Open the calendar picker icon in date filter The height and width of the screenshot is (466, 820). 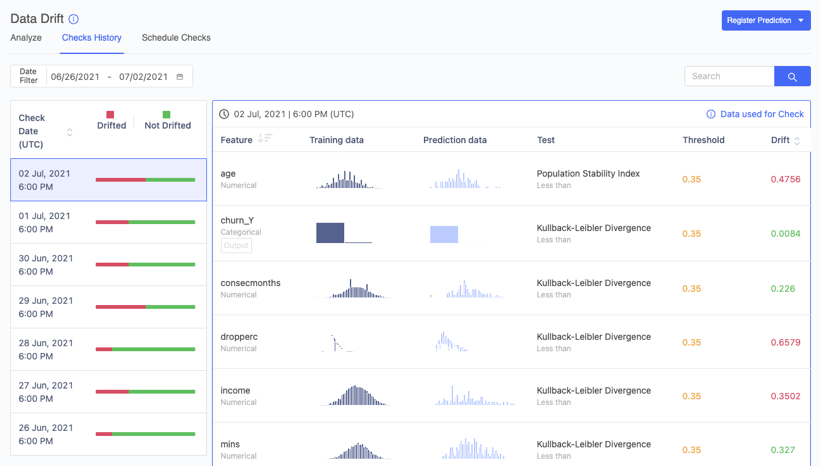click(180, 77)
